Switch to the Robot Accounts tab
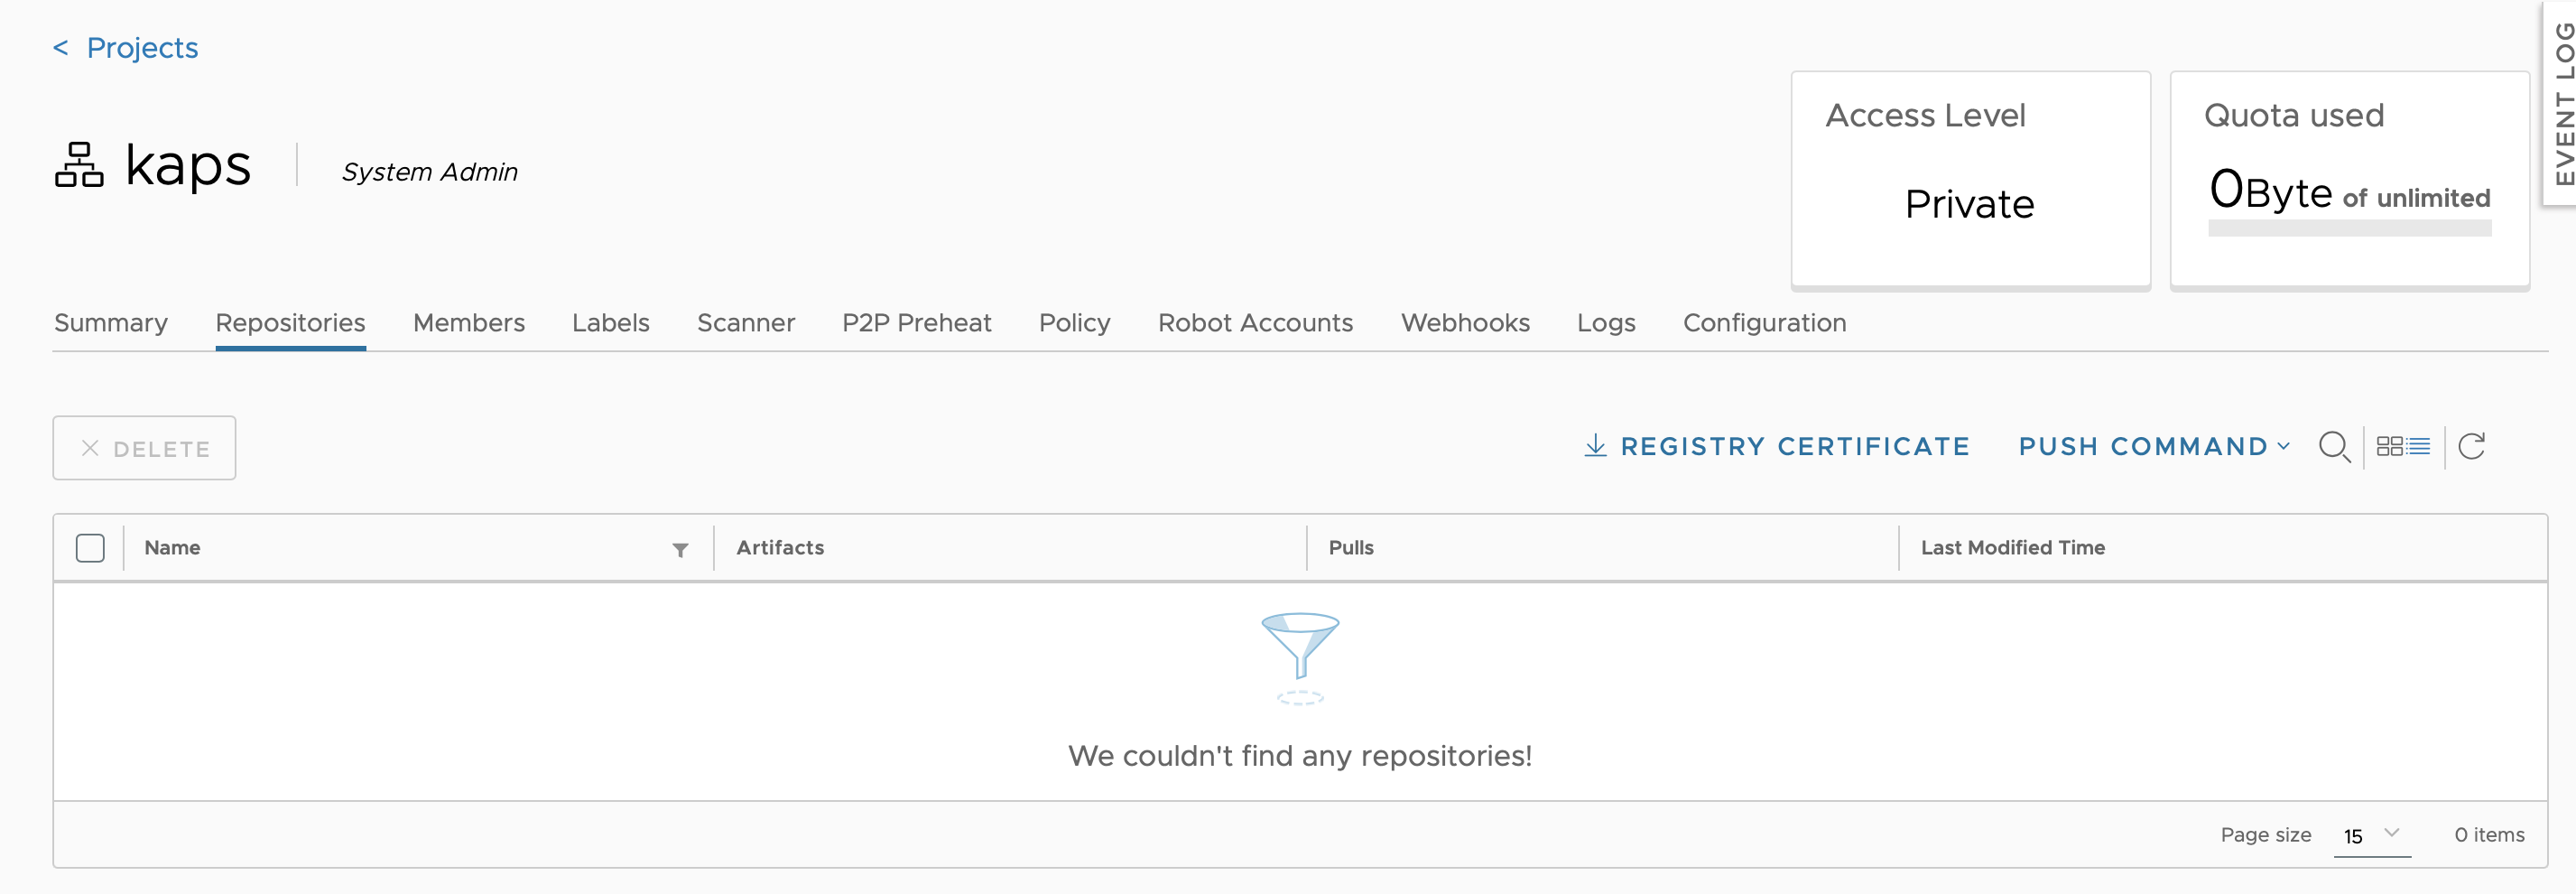 coord(1255,323)
